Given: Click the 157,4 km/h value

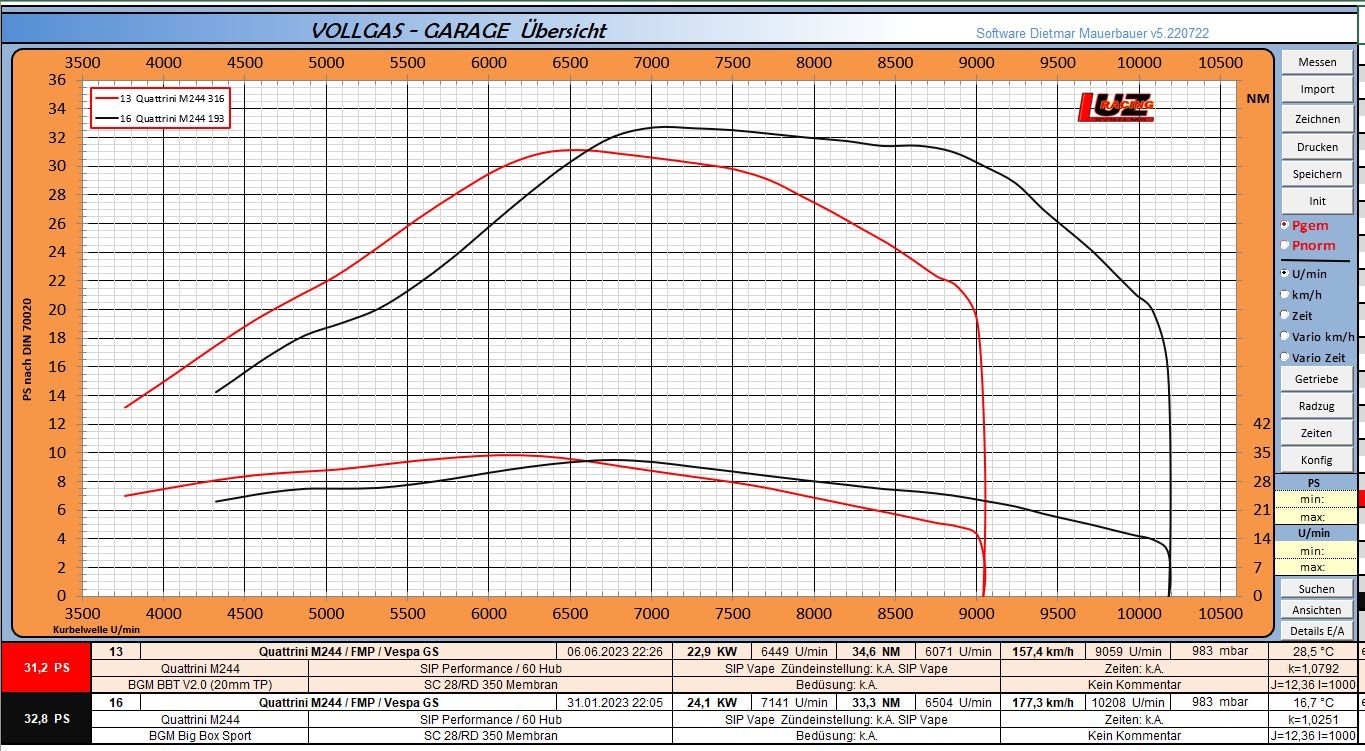Looking at the screenshot, I should 1044,652.
